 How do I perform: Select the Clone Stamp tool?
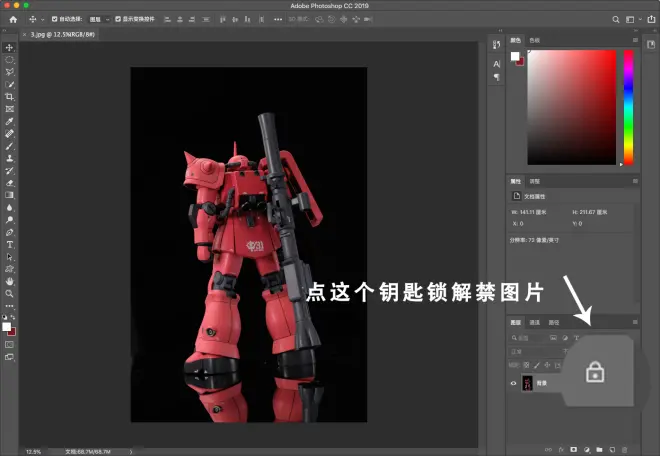click(x=9, y=158)
